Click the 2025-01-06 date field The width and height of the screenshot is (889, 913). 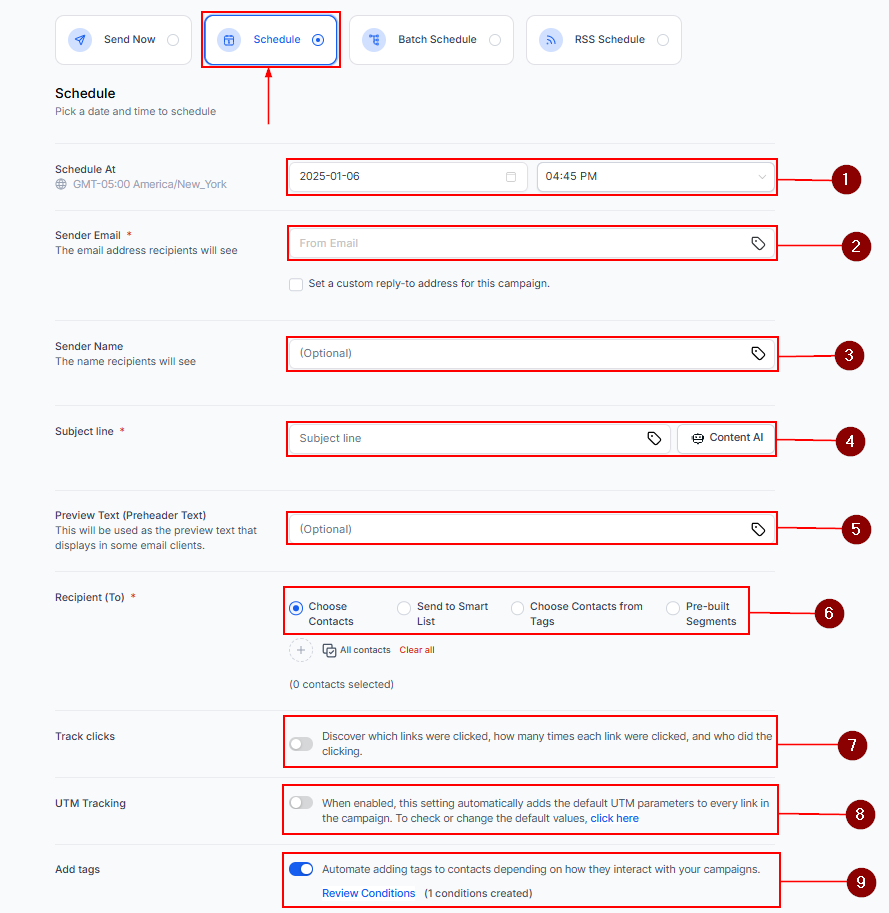coord(408,176)
